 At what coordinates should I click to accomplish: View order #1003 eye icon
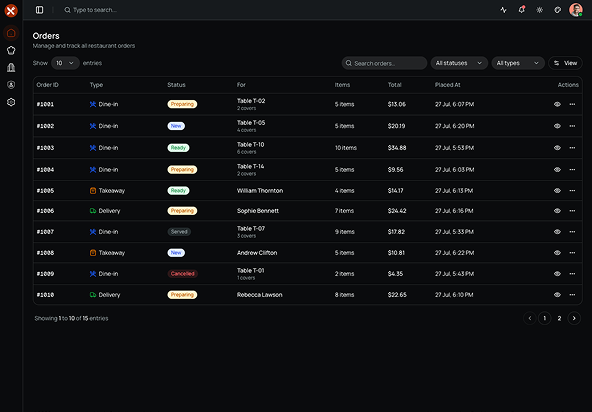tap(557, 148)
